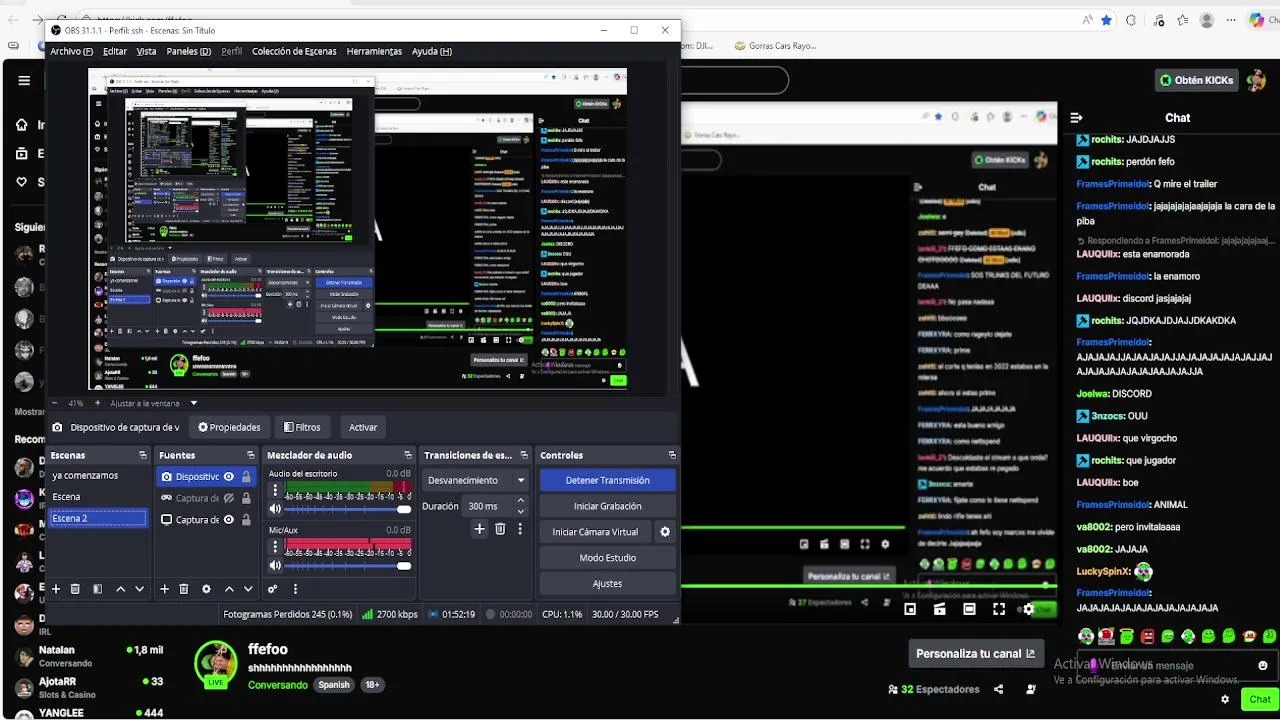Open the Editar menu
The width and height of the screenshot is (1280, 720).
tap(115, 51)
